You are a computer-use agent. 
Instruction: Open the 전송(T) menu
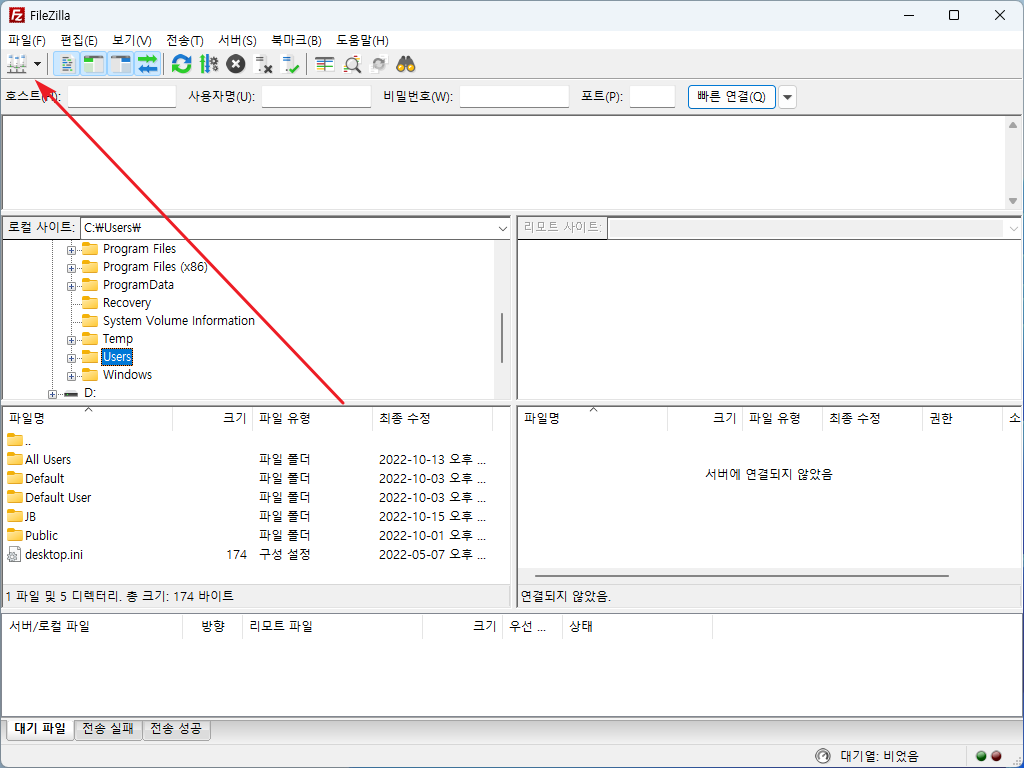point(185,40)
